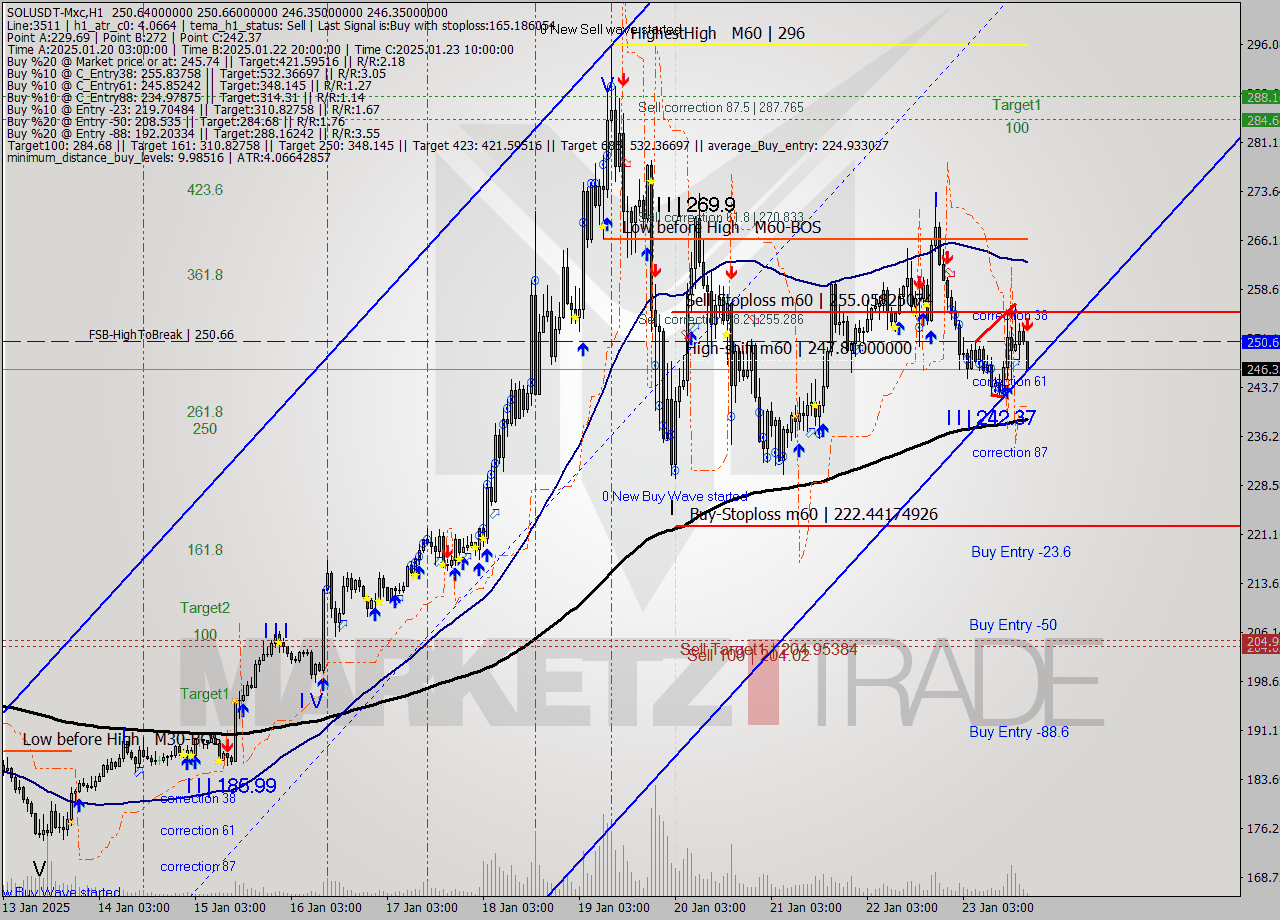
Task: Select the 'Sell correction 61.8 | 270.833' label
Action: pos(721,217)
